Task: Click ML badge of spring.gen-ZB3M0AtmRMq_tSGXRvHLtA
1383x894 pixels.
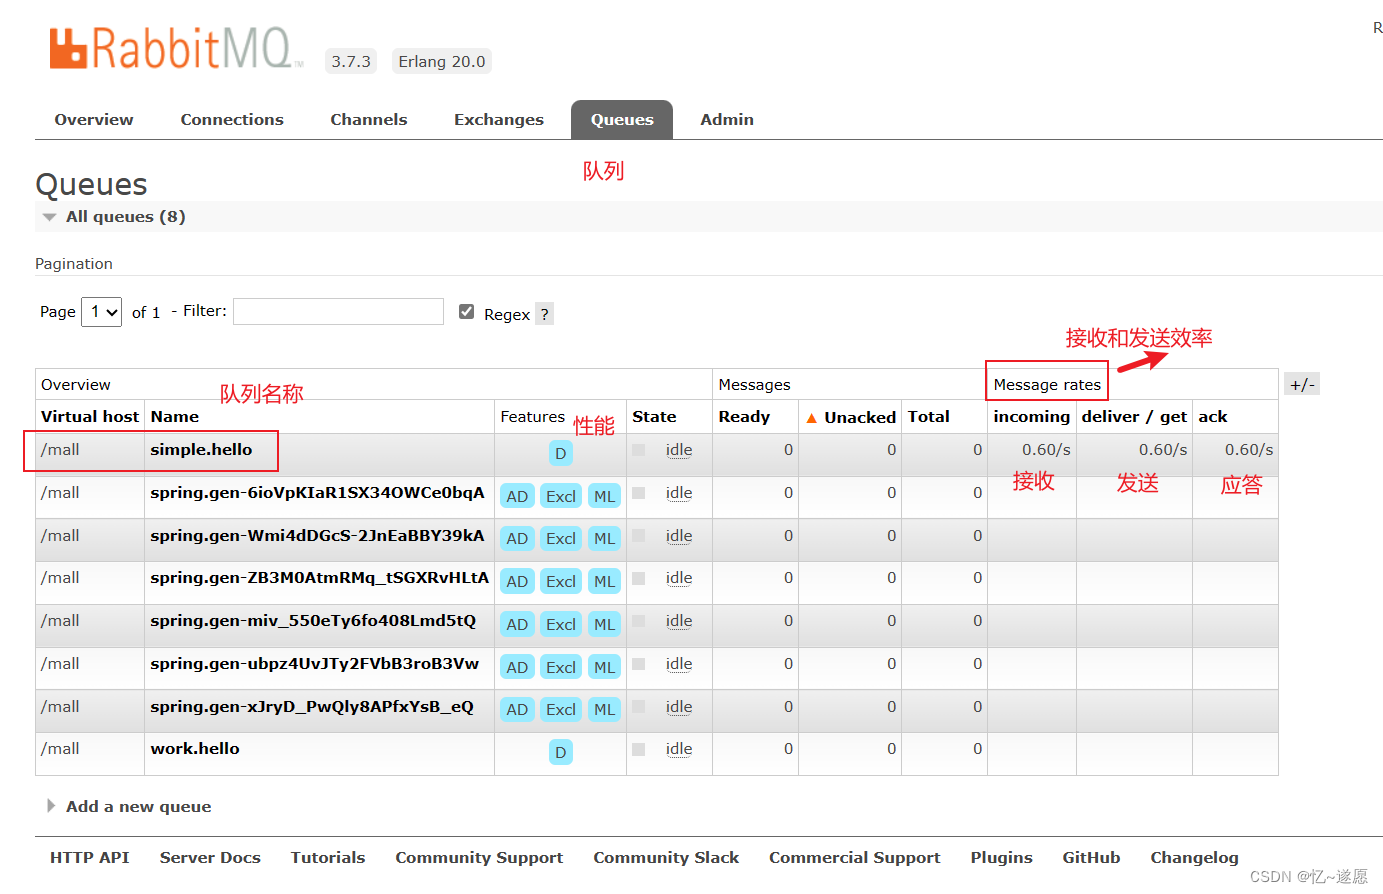Action: point(604,581)
